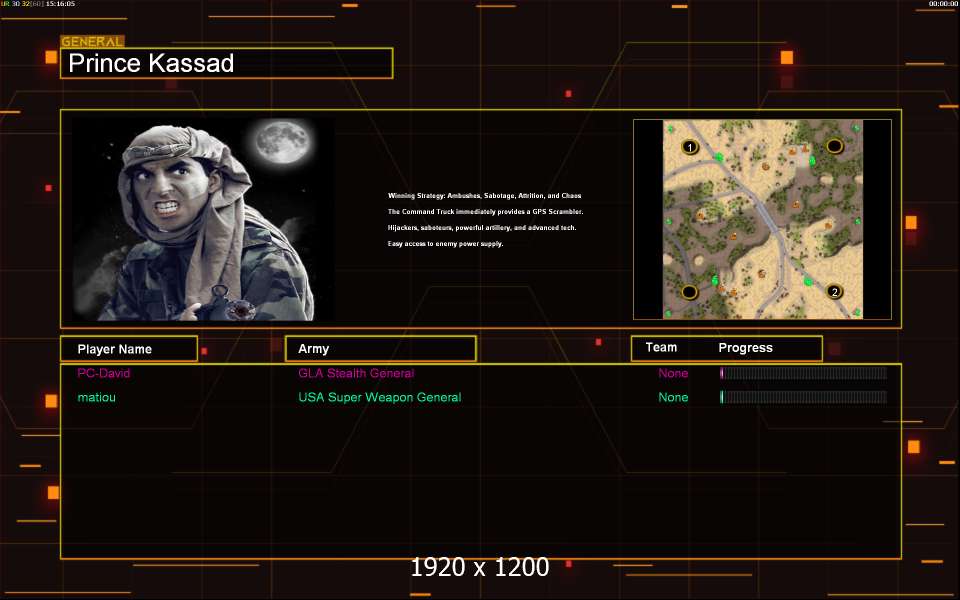Click the Progress column header

[745, 348]
